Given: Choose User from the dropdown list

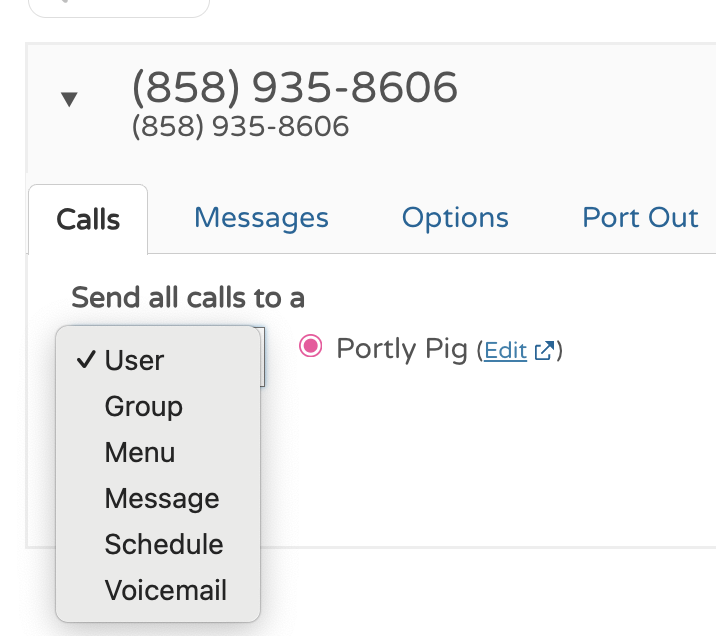Looking at the screenshot, I should 134,360.
